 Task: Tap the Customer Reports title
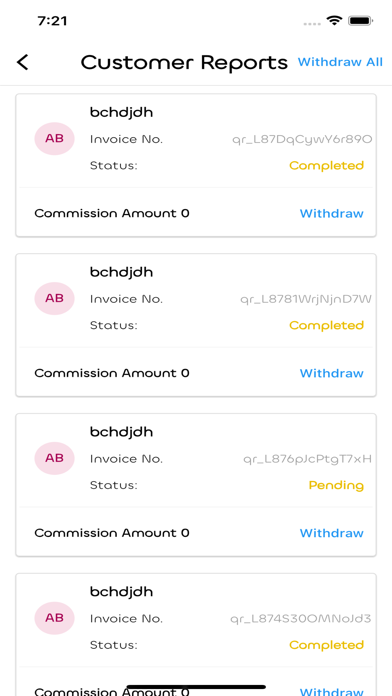(184, 63)
